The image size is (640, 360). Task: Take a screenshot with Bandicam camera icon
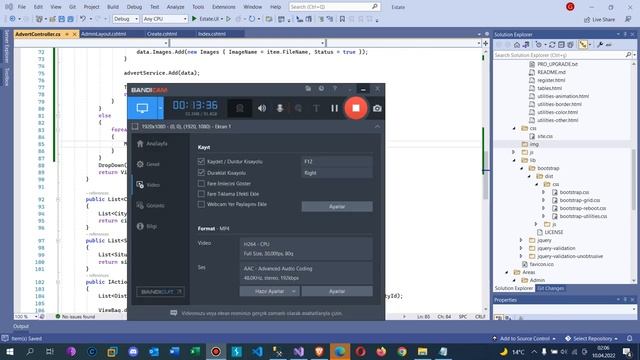coord(377,108)
